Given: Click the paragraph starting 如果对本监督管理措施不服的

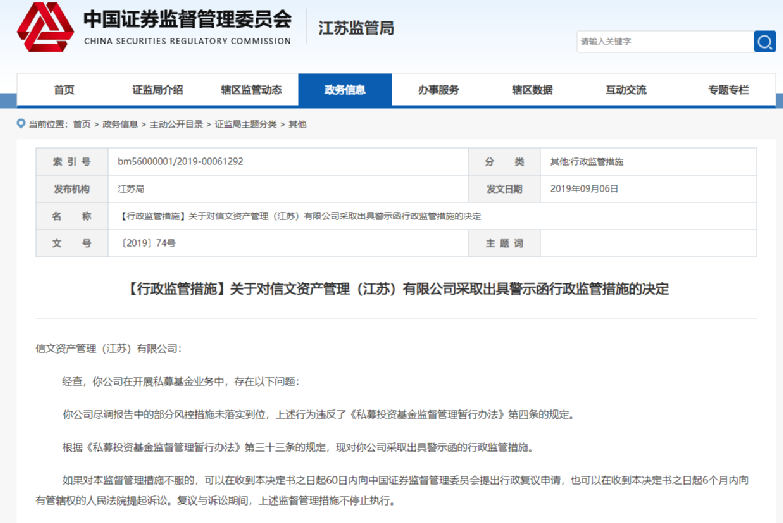Looking at the screenshot, I should 392,490.
